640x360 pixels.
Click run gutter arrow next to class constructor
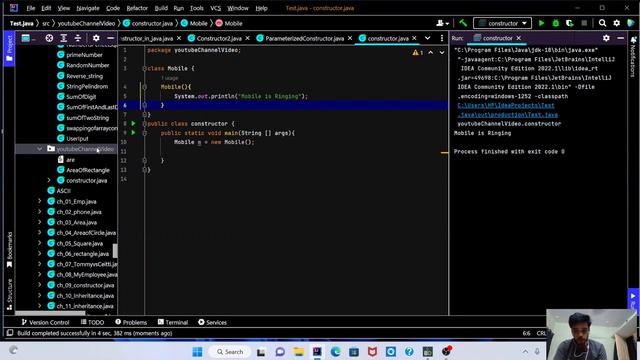[133, 123]
